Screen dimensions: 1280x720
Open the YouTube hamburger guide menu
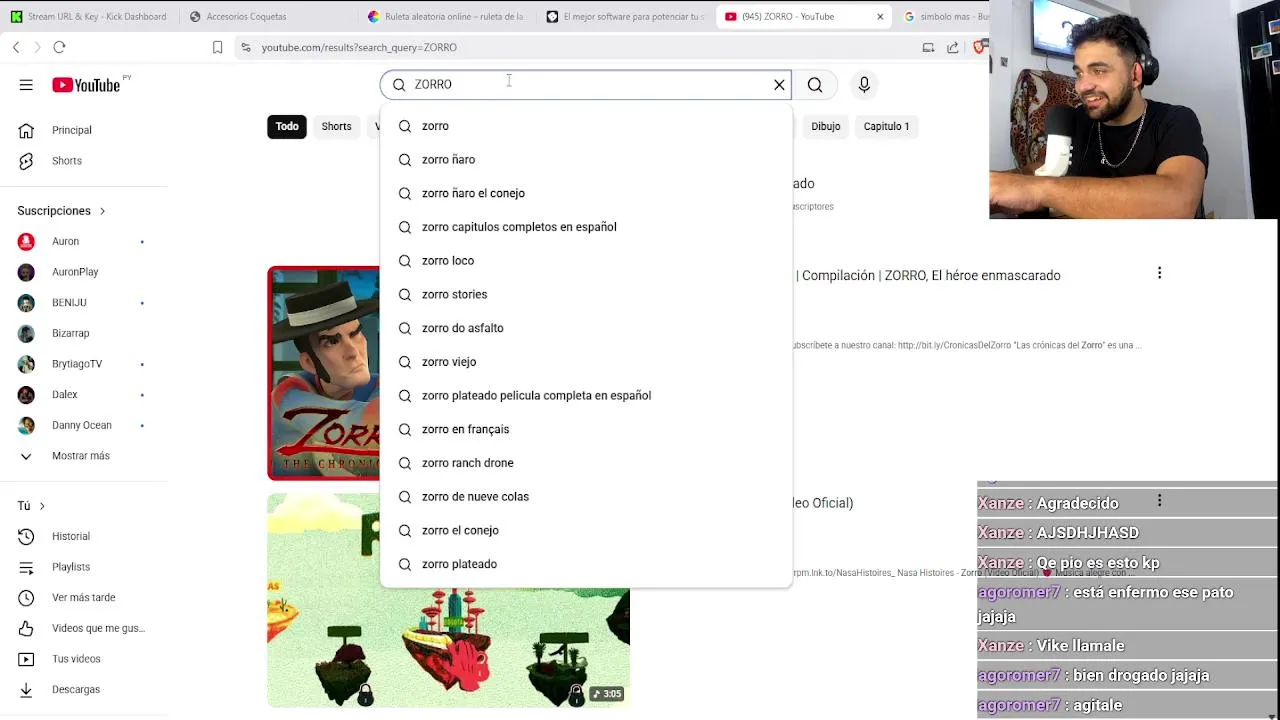[x=26, y=85]
